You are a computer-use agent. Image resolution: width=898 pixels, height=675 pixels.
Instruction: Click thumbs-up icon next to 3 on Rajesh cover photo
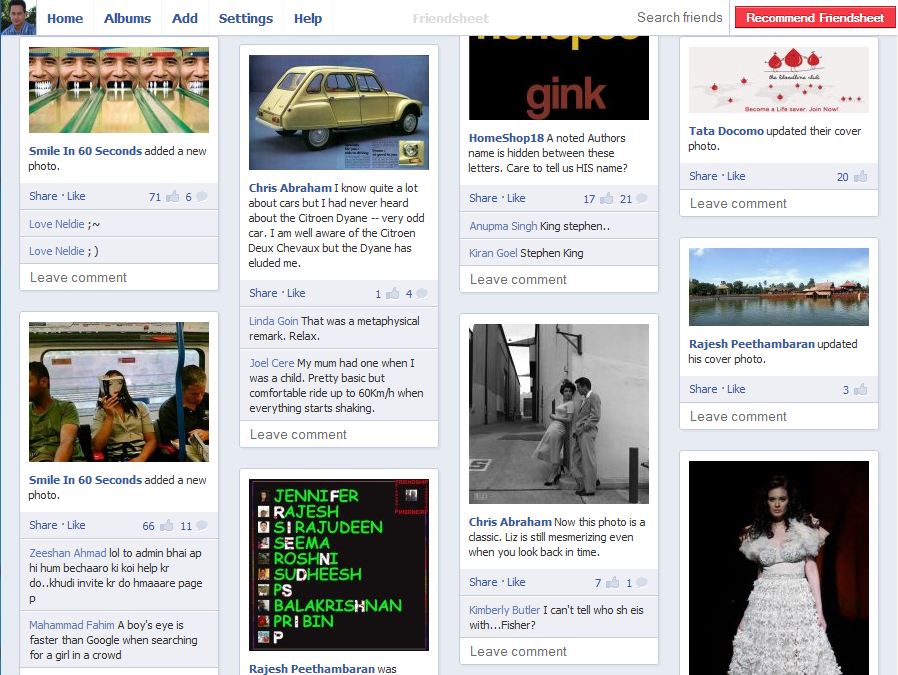(x=860, y=390)
